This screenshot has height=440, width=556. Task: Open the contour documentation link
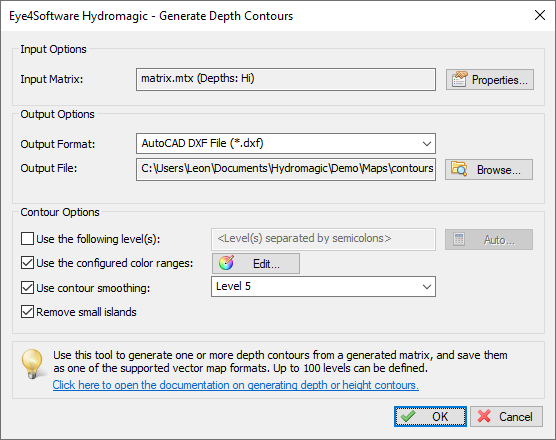[235, 385]
